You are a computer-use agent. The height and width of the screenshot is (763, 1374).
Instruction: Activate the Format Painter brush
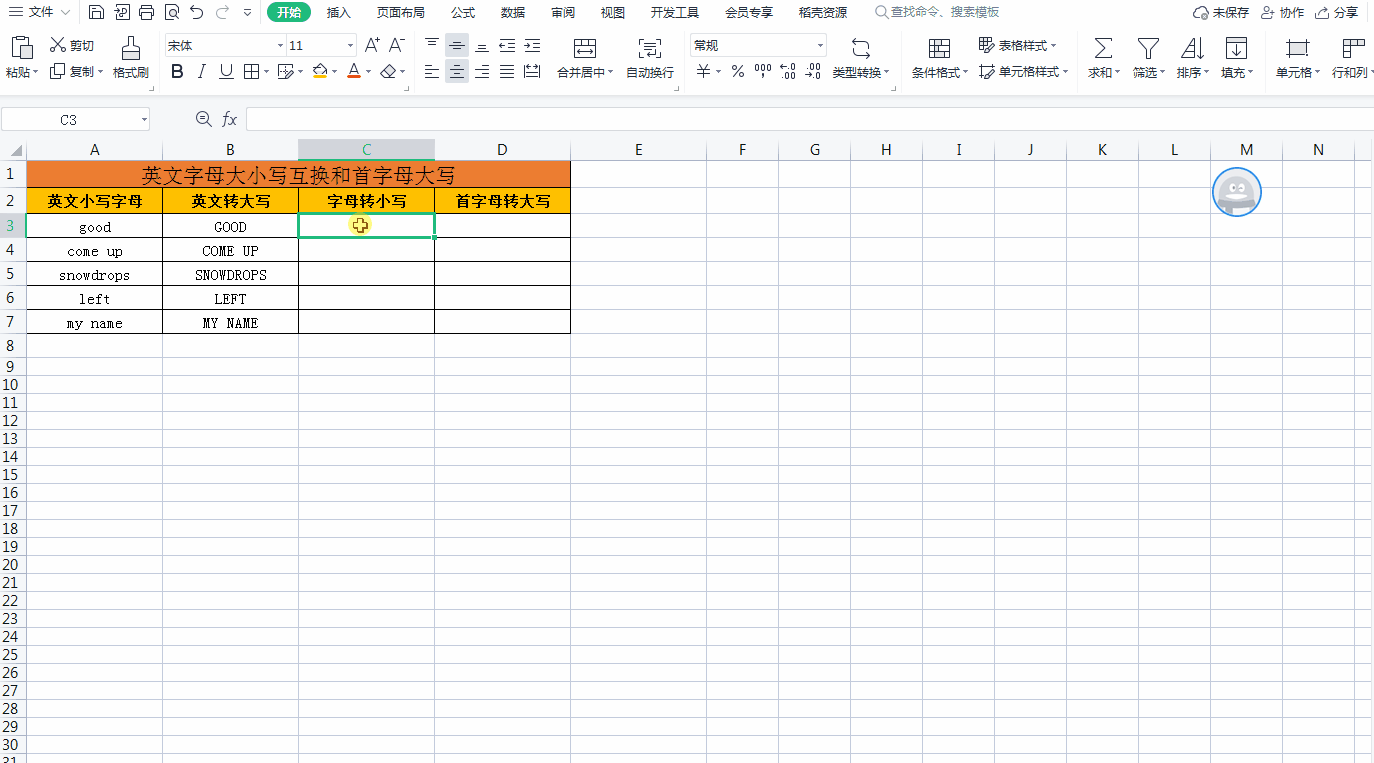pos(130,58)
